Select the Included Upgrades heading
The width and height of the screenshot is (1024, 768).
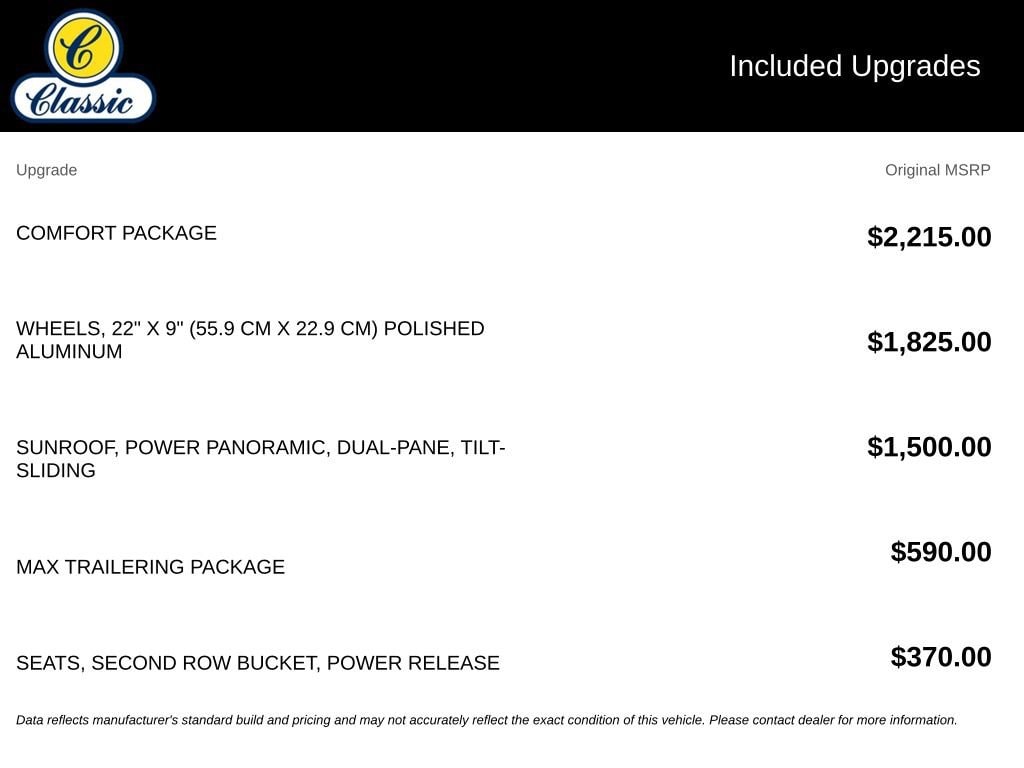click(854, 66)
